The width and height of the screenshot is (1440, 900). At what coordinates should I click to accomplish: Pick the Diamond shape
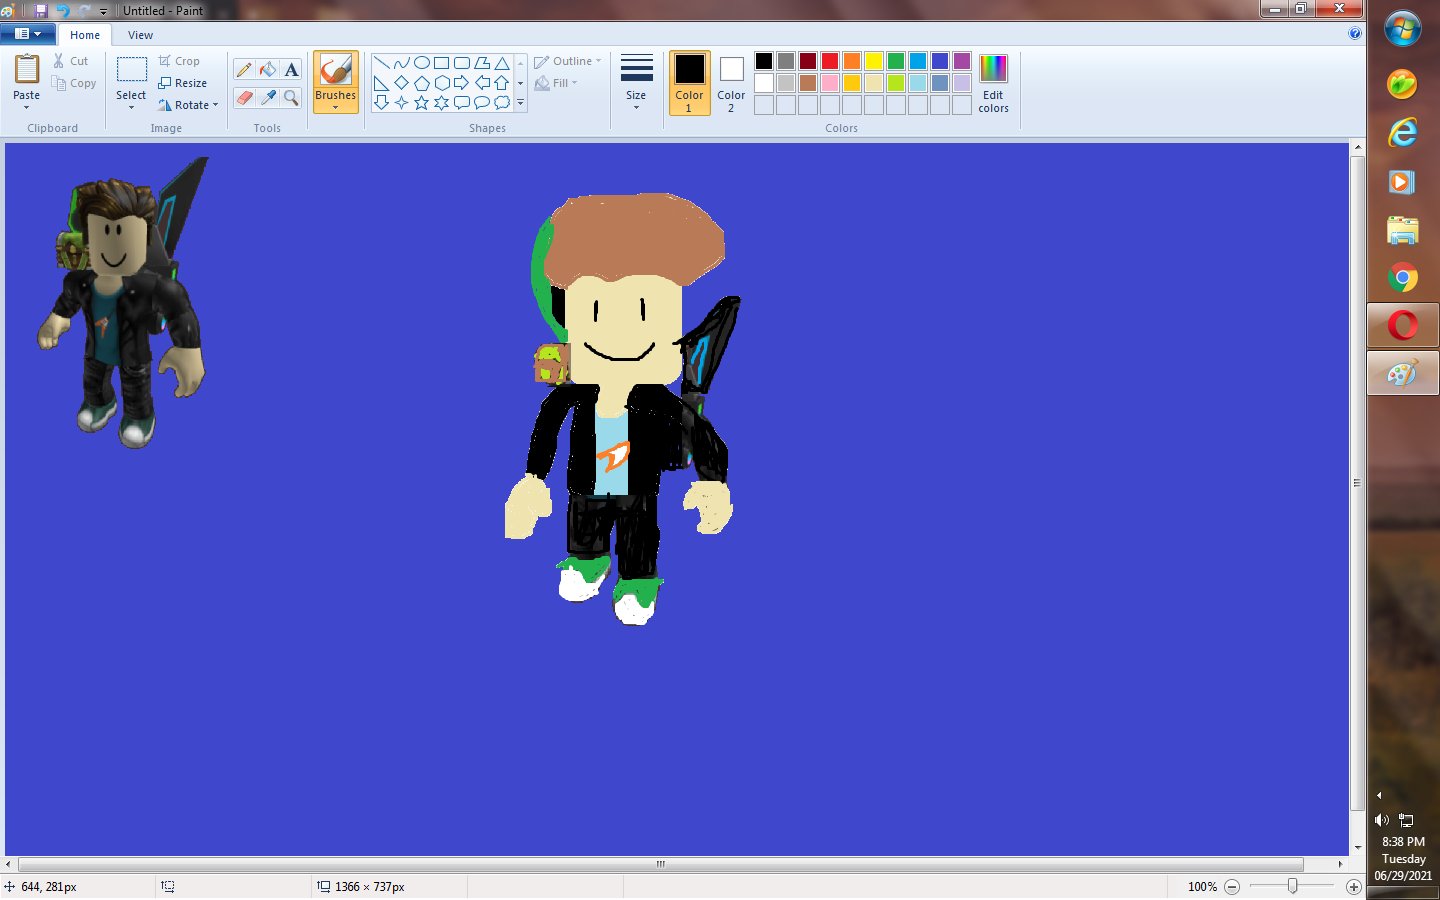tap(401, 82)
